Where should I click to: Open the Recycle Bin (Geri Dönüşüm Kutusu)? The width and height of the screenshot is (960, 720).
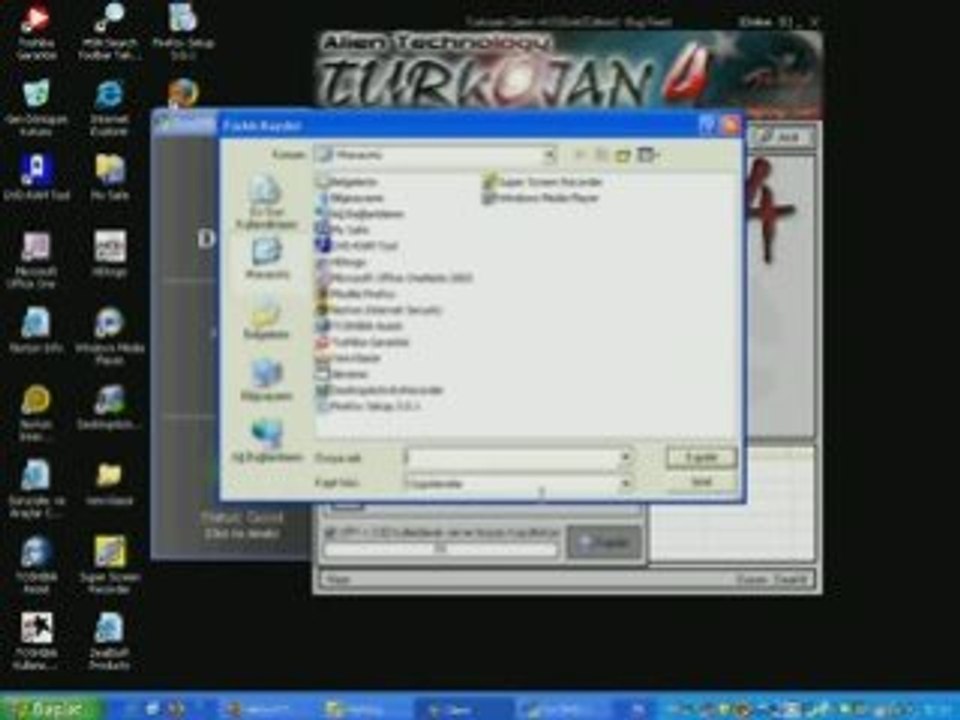36,108
